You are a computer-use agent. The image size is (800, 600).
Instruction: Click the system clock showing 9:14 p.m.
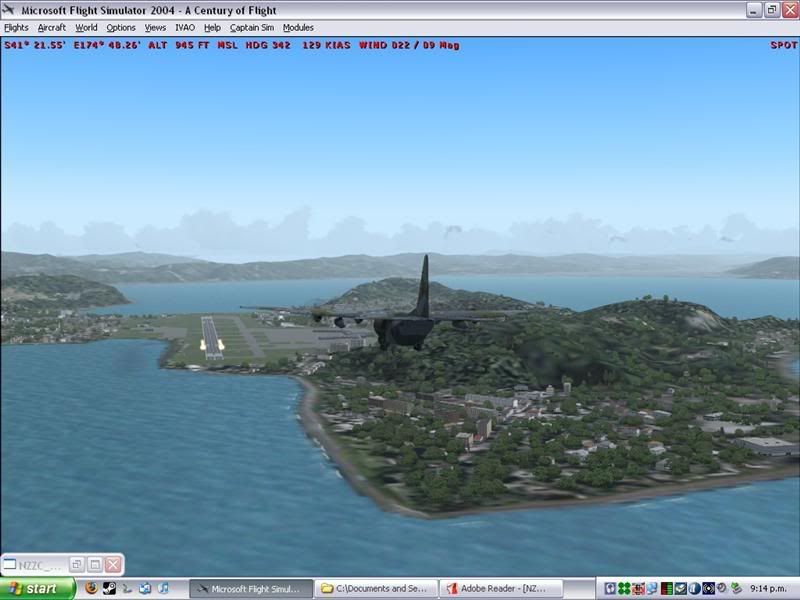(771, 589)
